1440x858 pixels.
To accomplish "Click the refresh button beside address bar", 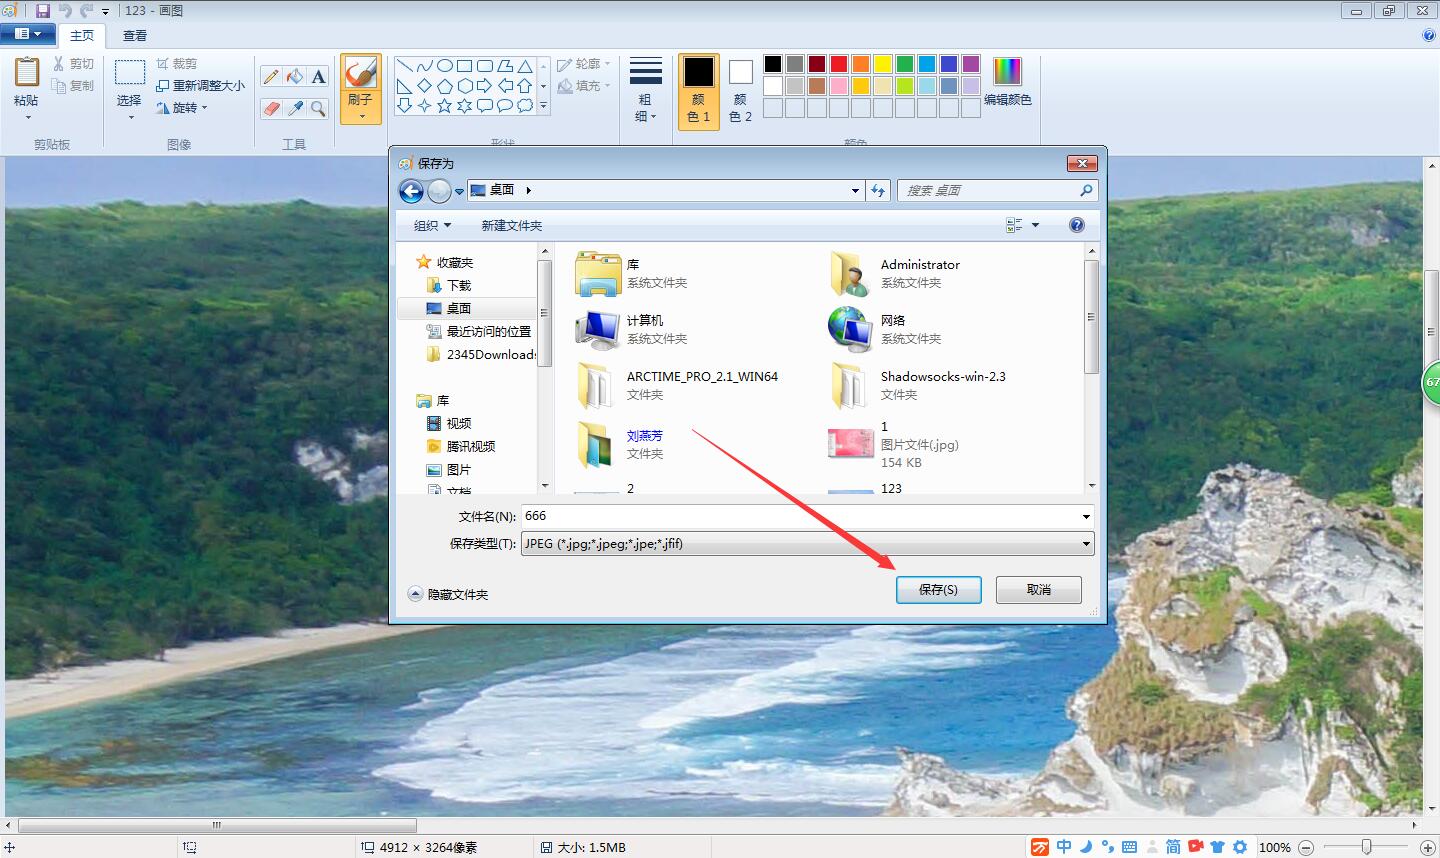I will coord(878,190).
